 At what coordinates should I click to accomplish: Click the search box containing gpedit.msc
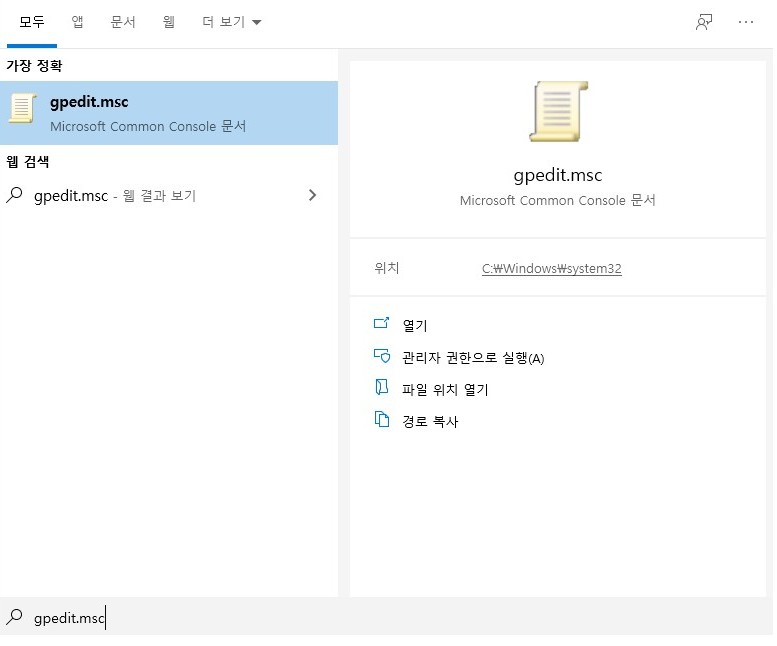coord(387,617)
